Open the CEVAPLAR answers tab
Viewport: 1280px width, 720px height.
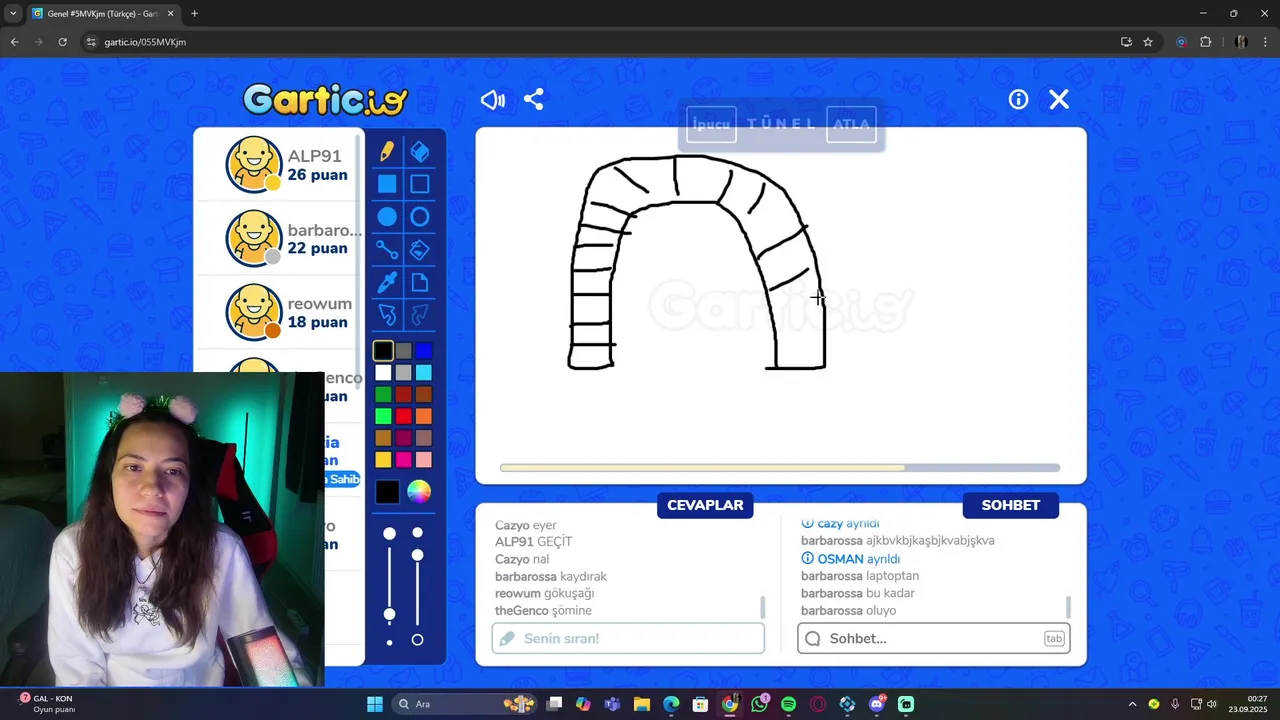[x=705, y=505]
